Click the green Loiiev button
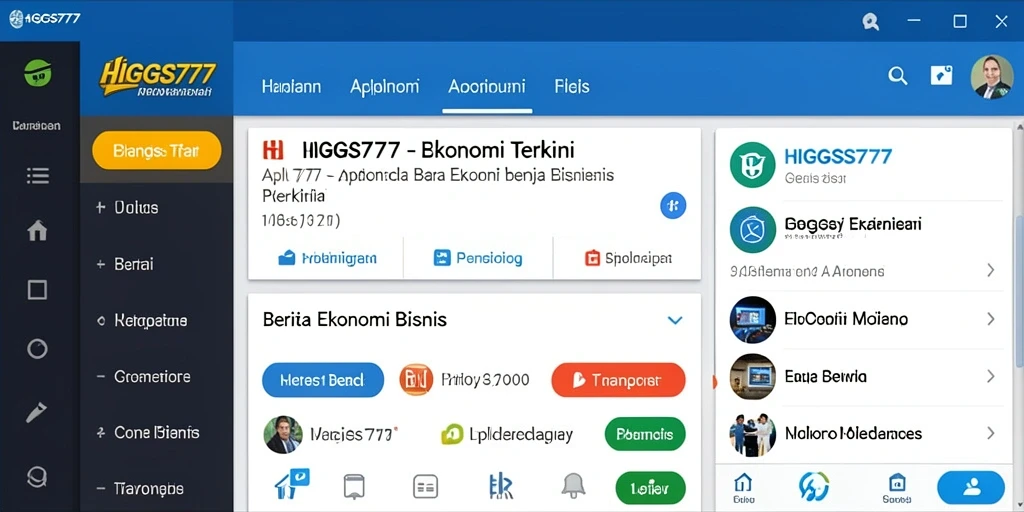 [650, 488]
